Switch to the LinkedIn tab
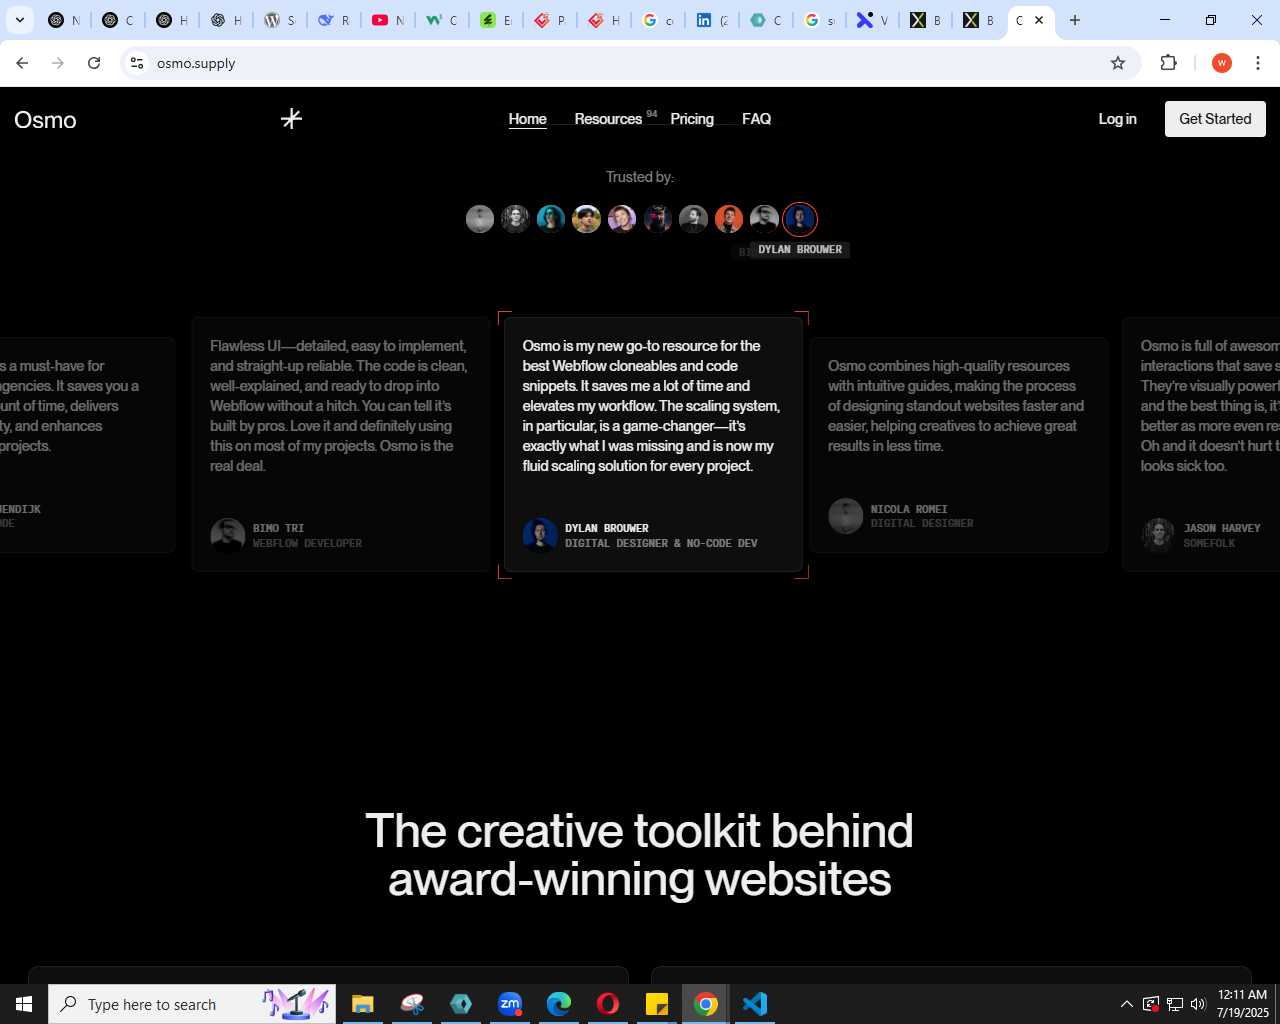Viewport: 1280px width, 1024px height. click(x=712, y=20)
